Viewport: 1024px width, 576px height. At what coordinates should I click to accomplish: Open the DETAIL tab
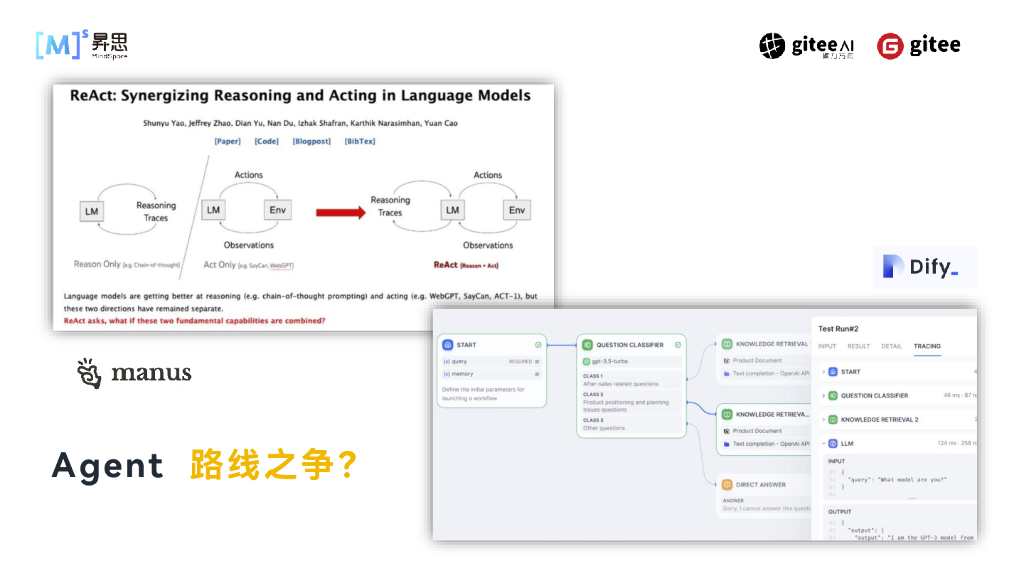tap(891, 346)
